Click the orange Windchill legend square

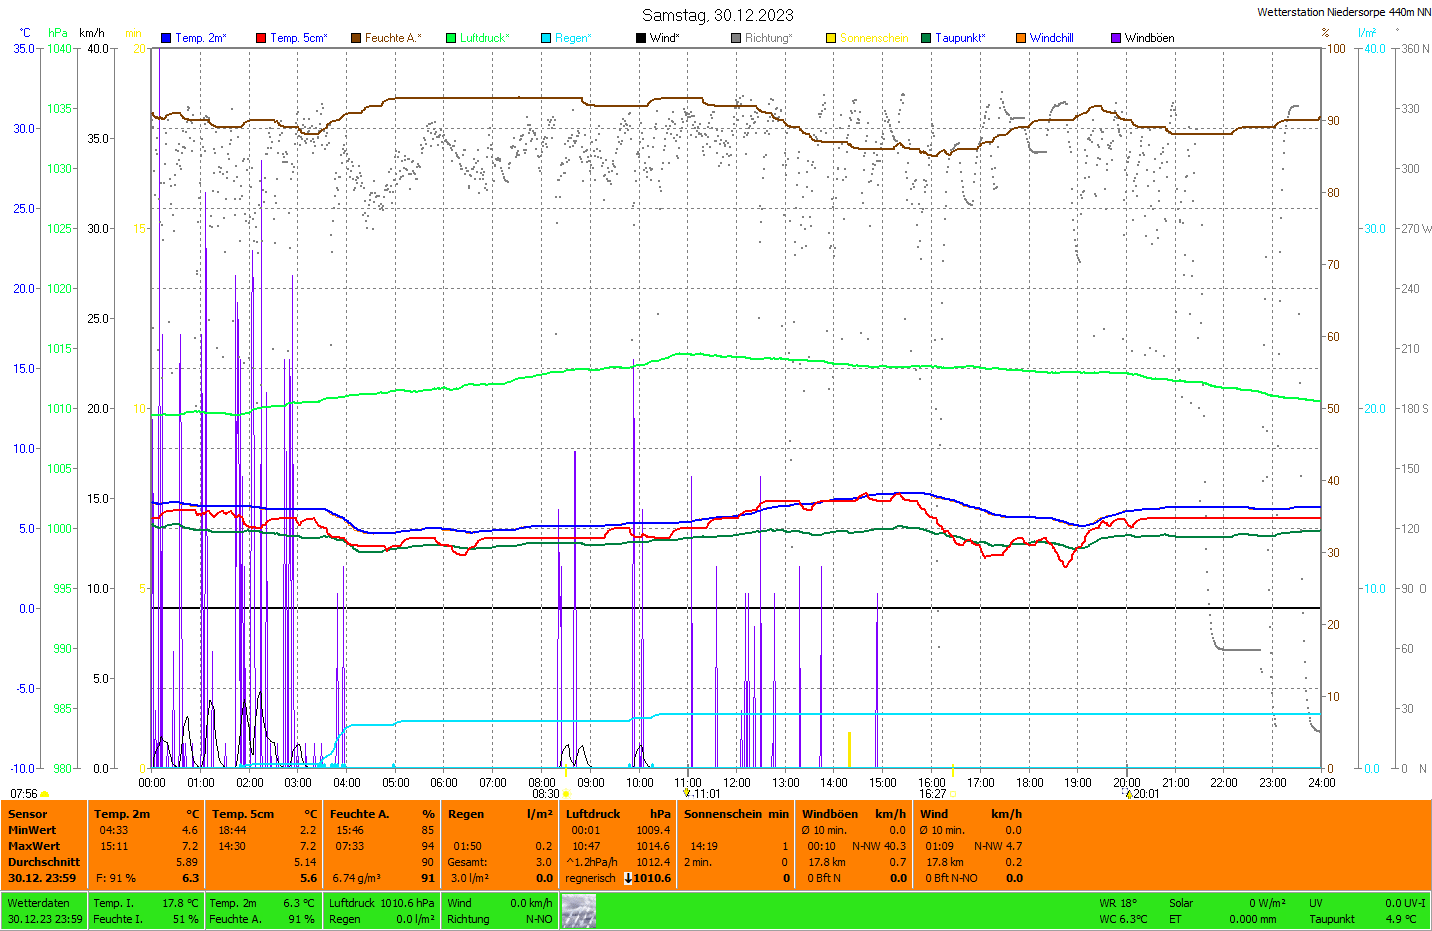(1021, 38)
